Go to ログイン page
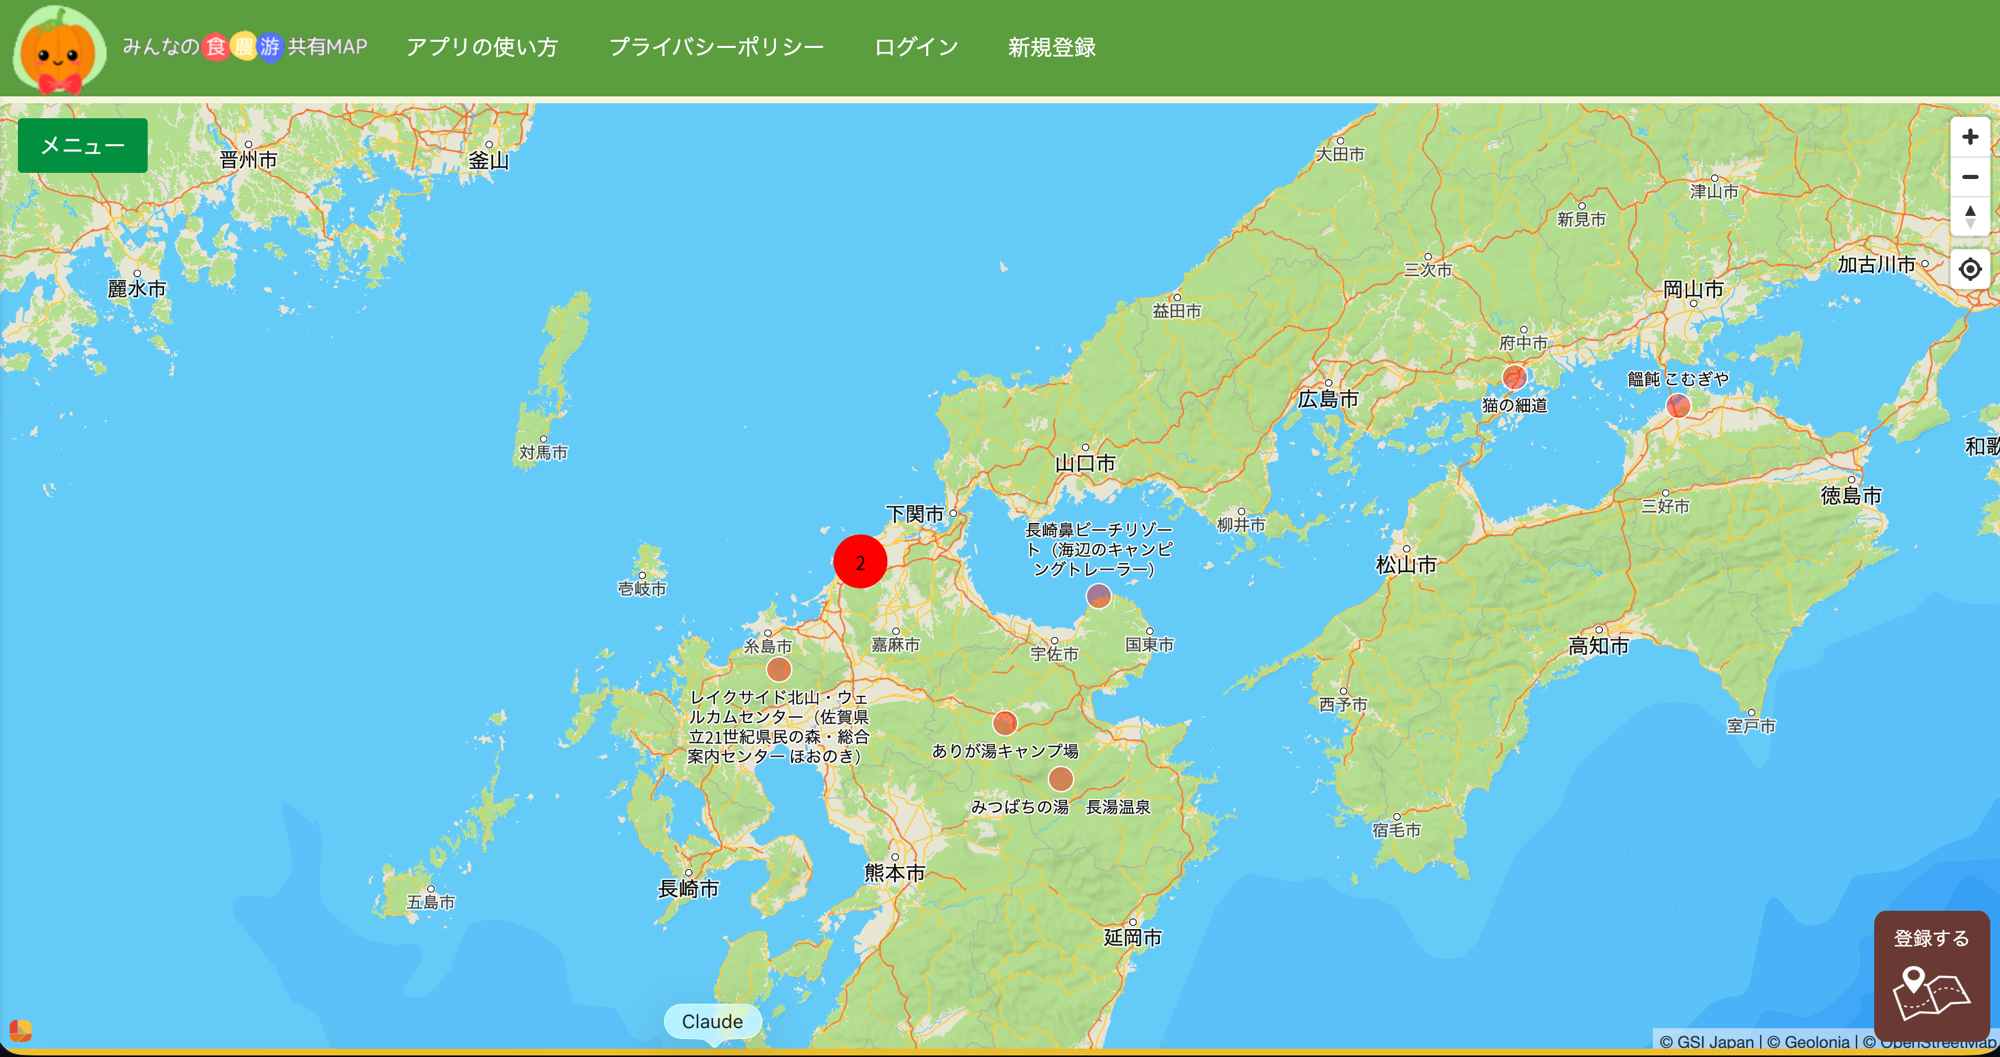This screenshot has width=2000, height=1057. 916,47
